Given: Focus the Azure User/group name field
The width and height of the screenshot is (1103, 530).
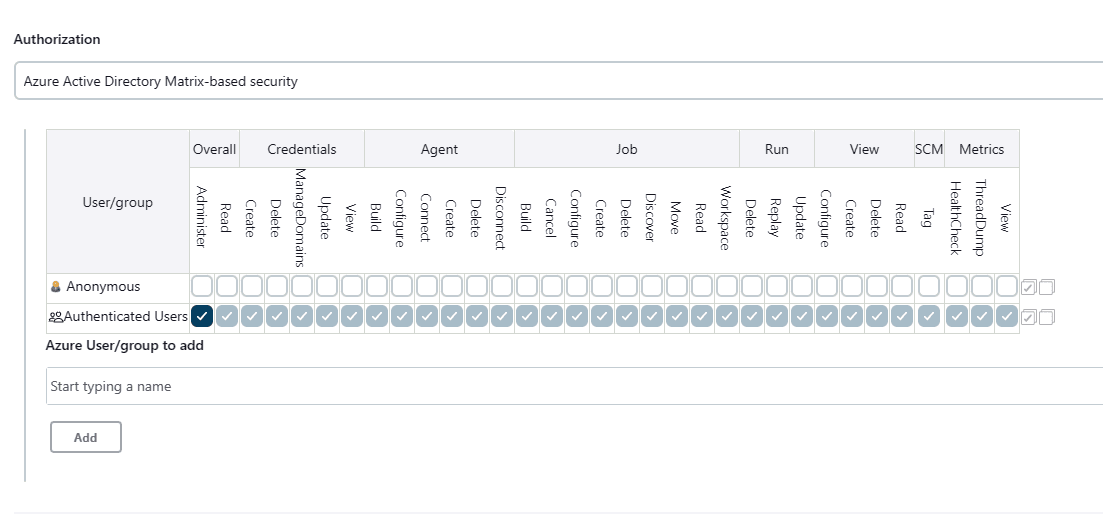Looking at the screenshot, I should pyautogui.click(x=574, y=386).
